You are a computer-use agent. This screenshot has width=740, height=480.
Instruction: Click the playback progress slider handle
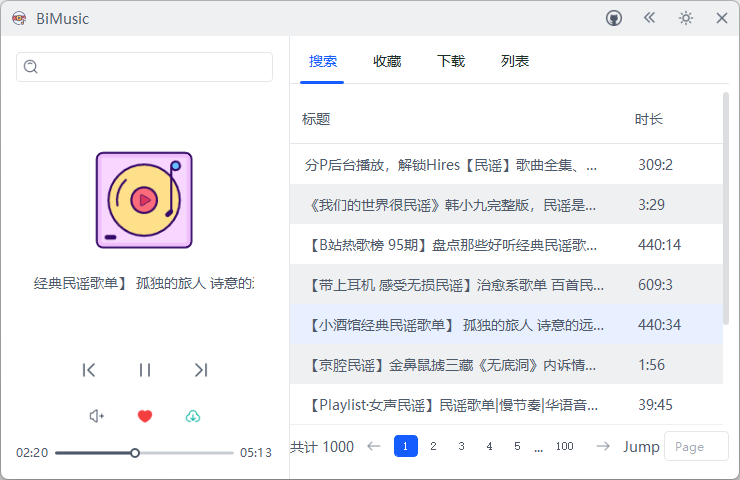(135, 453)
